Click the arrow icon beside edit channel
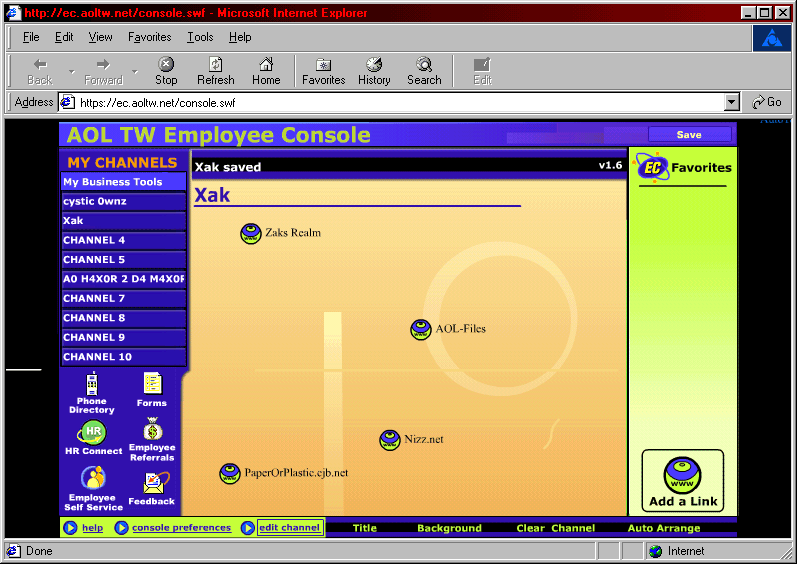 (x=248, y=528)
